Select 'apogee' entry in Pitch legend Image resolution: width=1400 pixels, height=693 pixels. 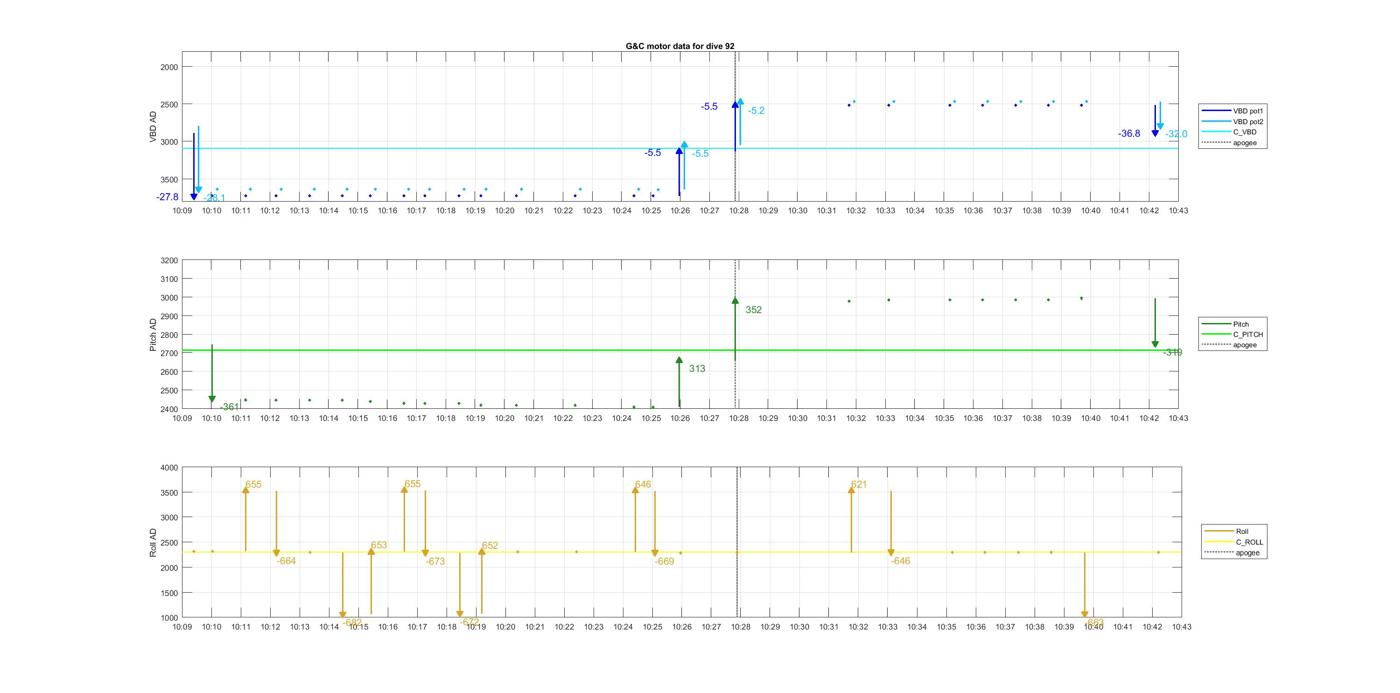tap(1232, 345)
